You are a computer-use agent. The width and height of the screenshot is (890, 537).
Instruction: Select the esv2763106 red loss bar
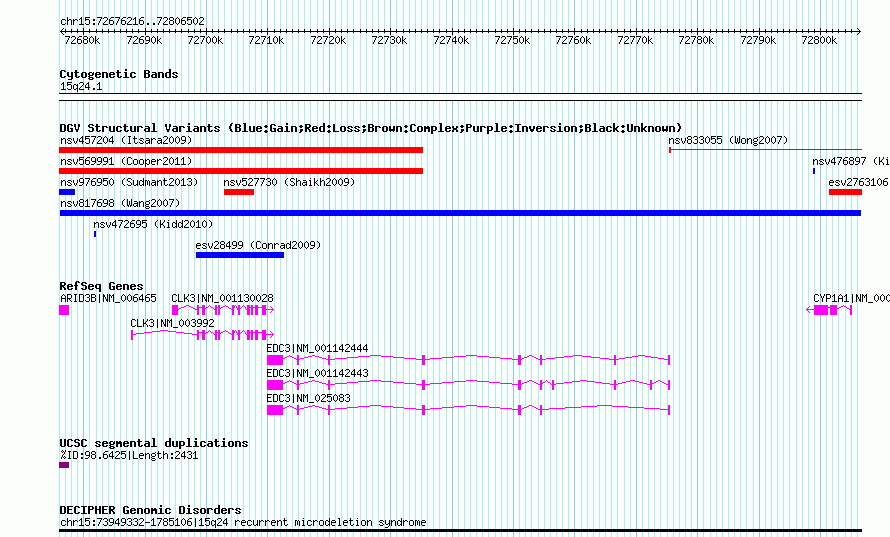coord(845,192)
